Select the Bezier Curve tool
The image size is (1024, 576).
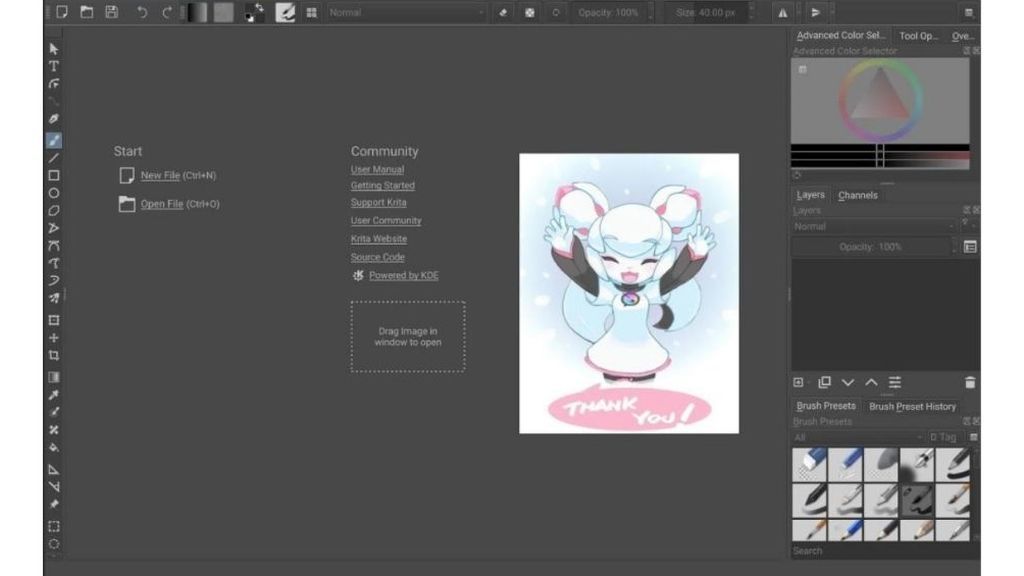point(54,246)
